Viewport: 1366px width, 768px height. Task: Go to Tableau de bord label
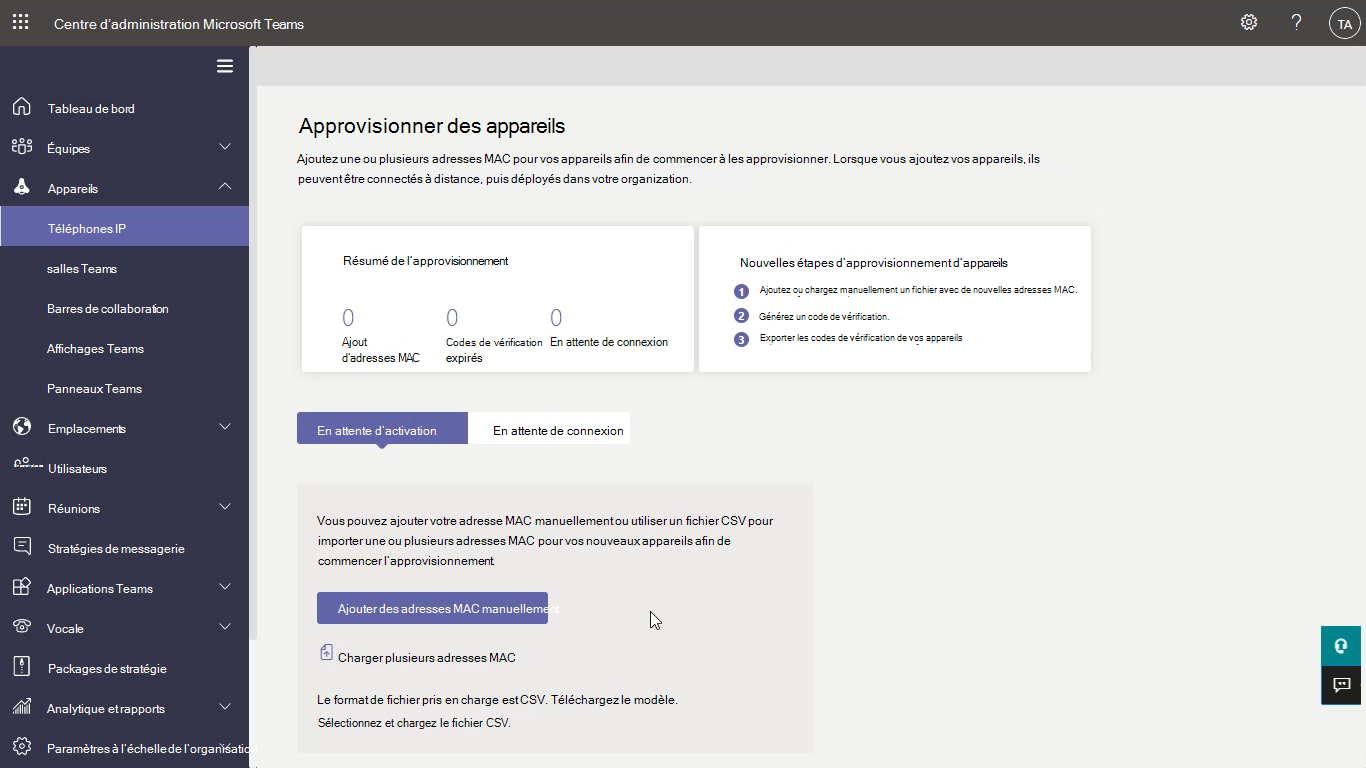coord(91,108)
